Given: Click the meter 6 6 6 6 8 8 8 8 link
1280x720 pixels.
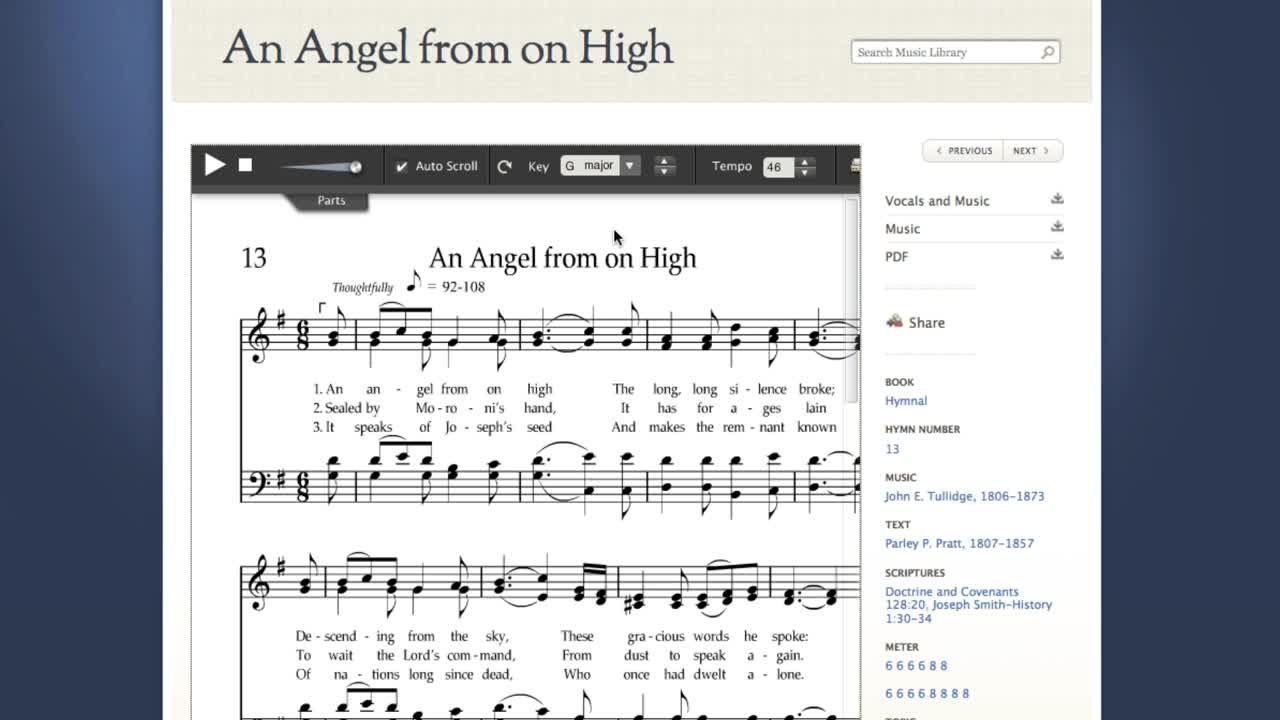Looking at the screenshot, I should [x=927, y=693].
